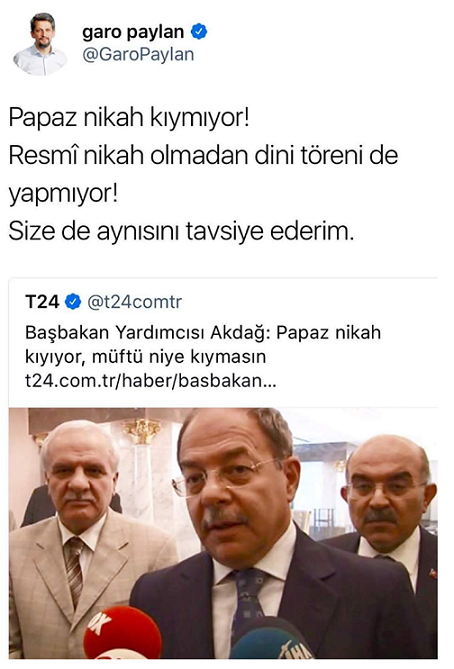The height and width of the screenshot is (669, 454).
Task: Click the verified badge beside garo paylan
Action: tap(199, 32)
